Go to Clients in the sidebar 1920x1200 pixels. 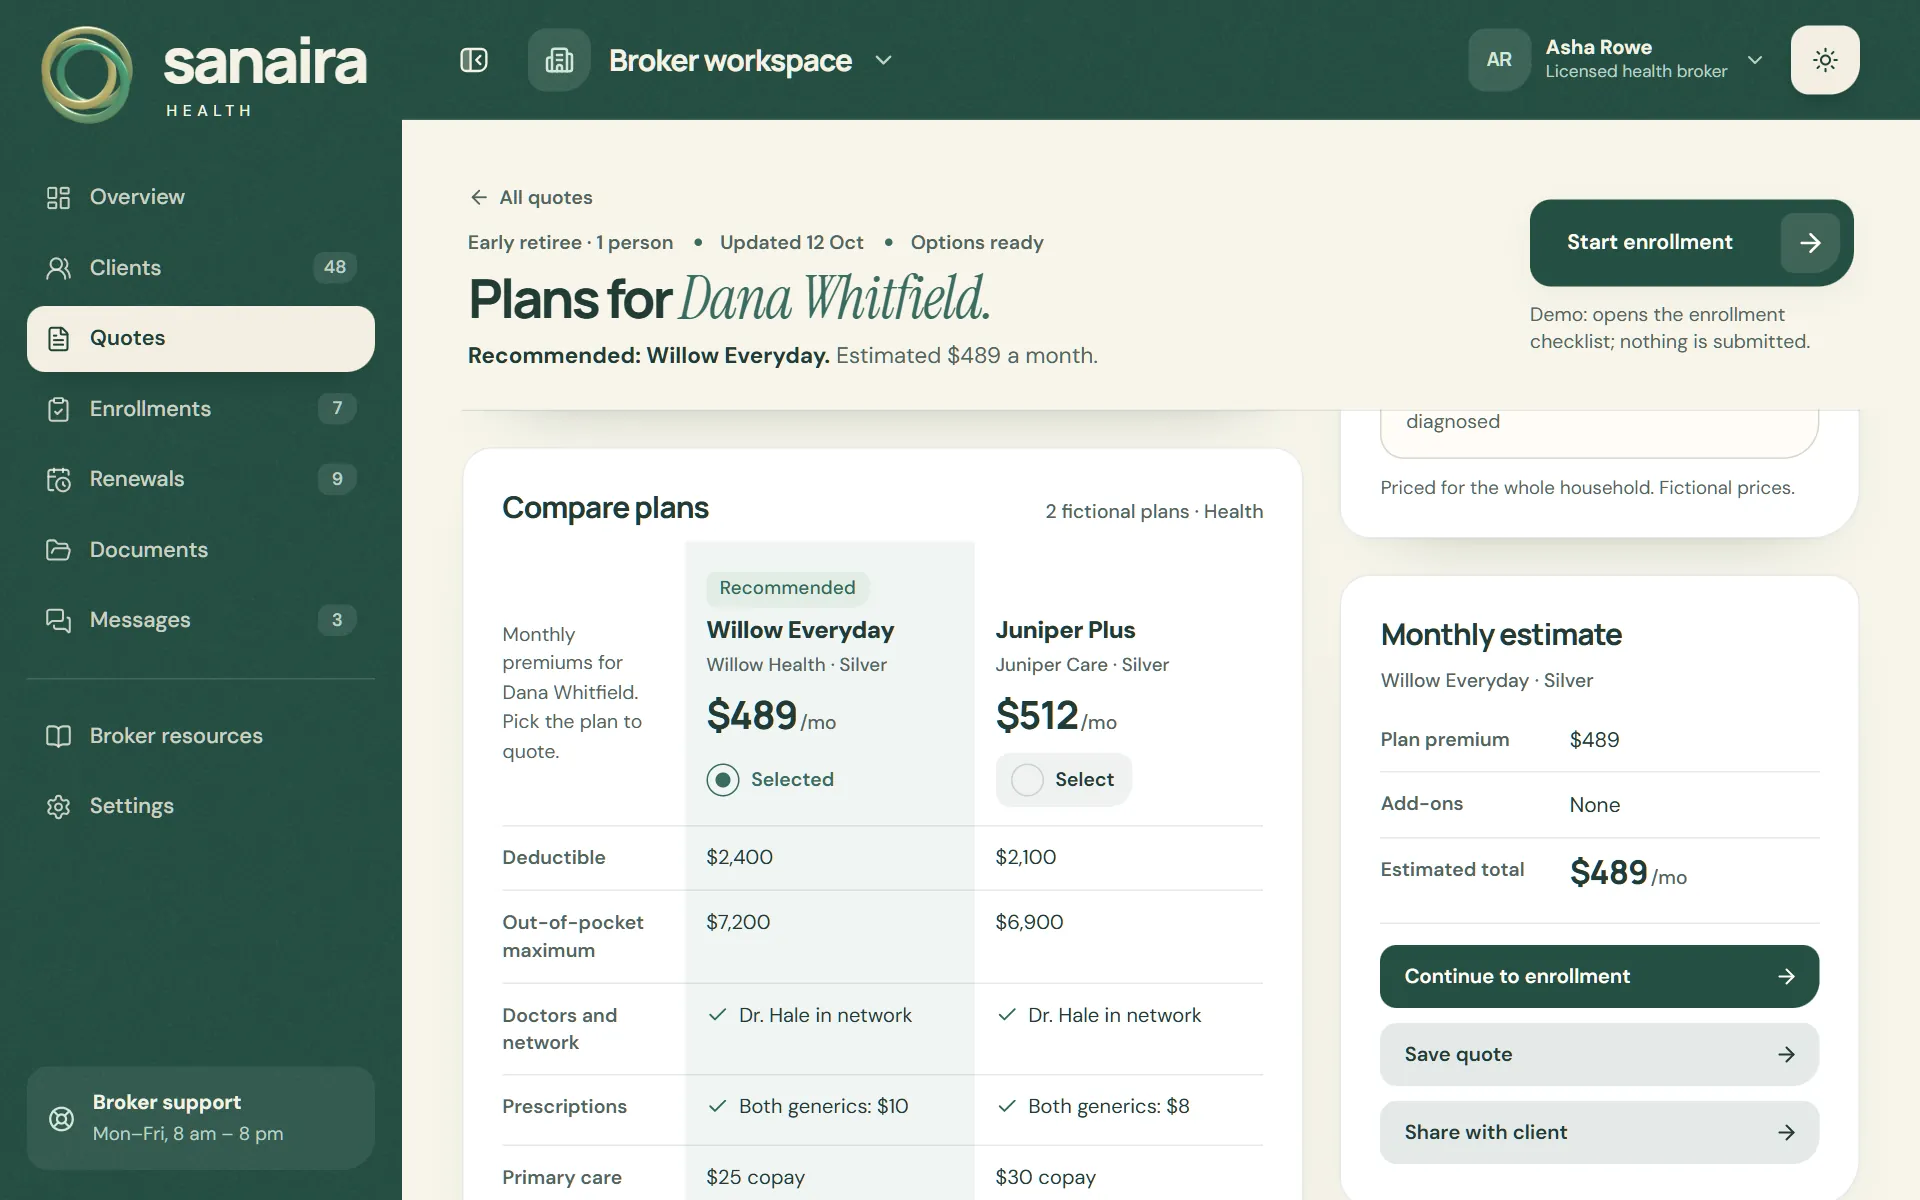200,268
